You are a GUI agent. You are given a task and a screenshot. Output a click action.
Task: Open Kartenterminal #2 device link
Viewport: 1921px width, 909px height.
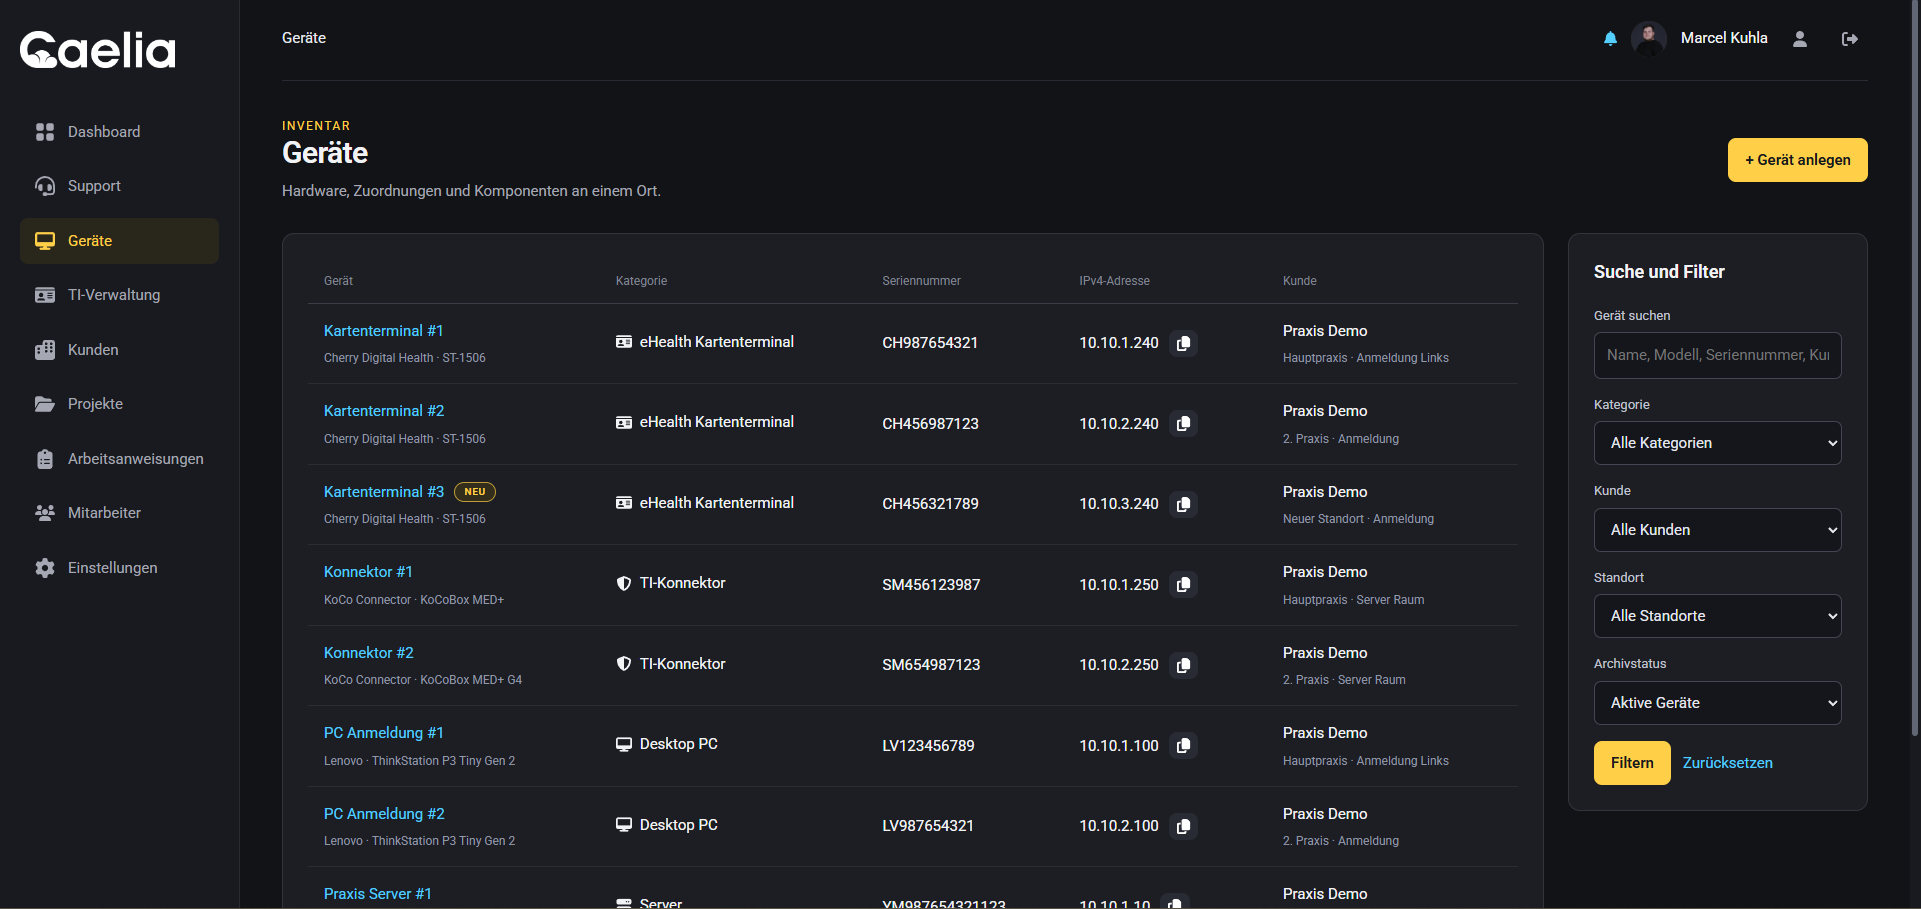point(384,411)
